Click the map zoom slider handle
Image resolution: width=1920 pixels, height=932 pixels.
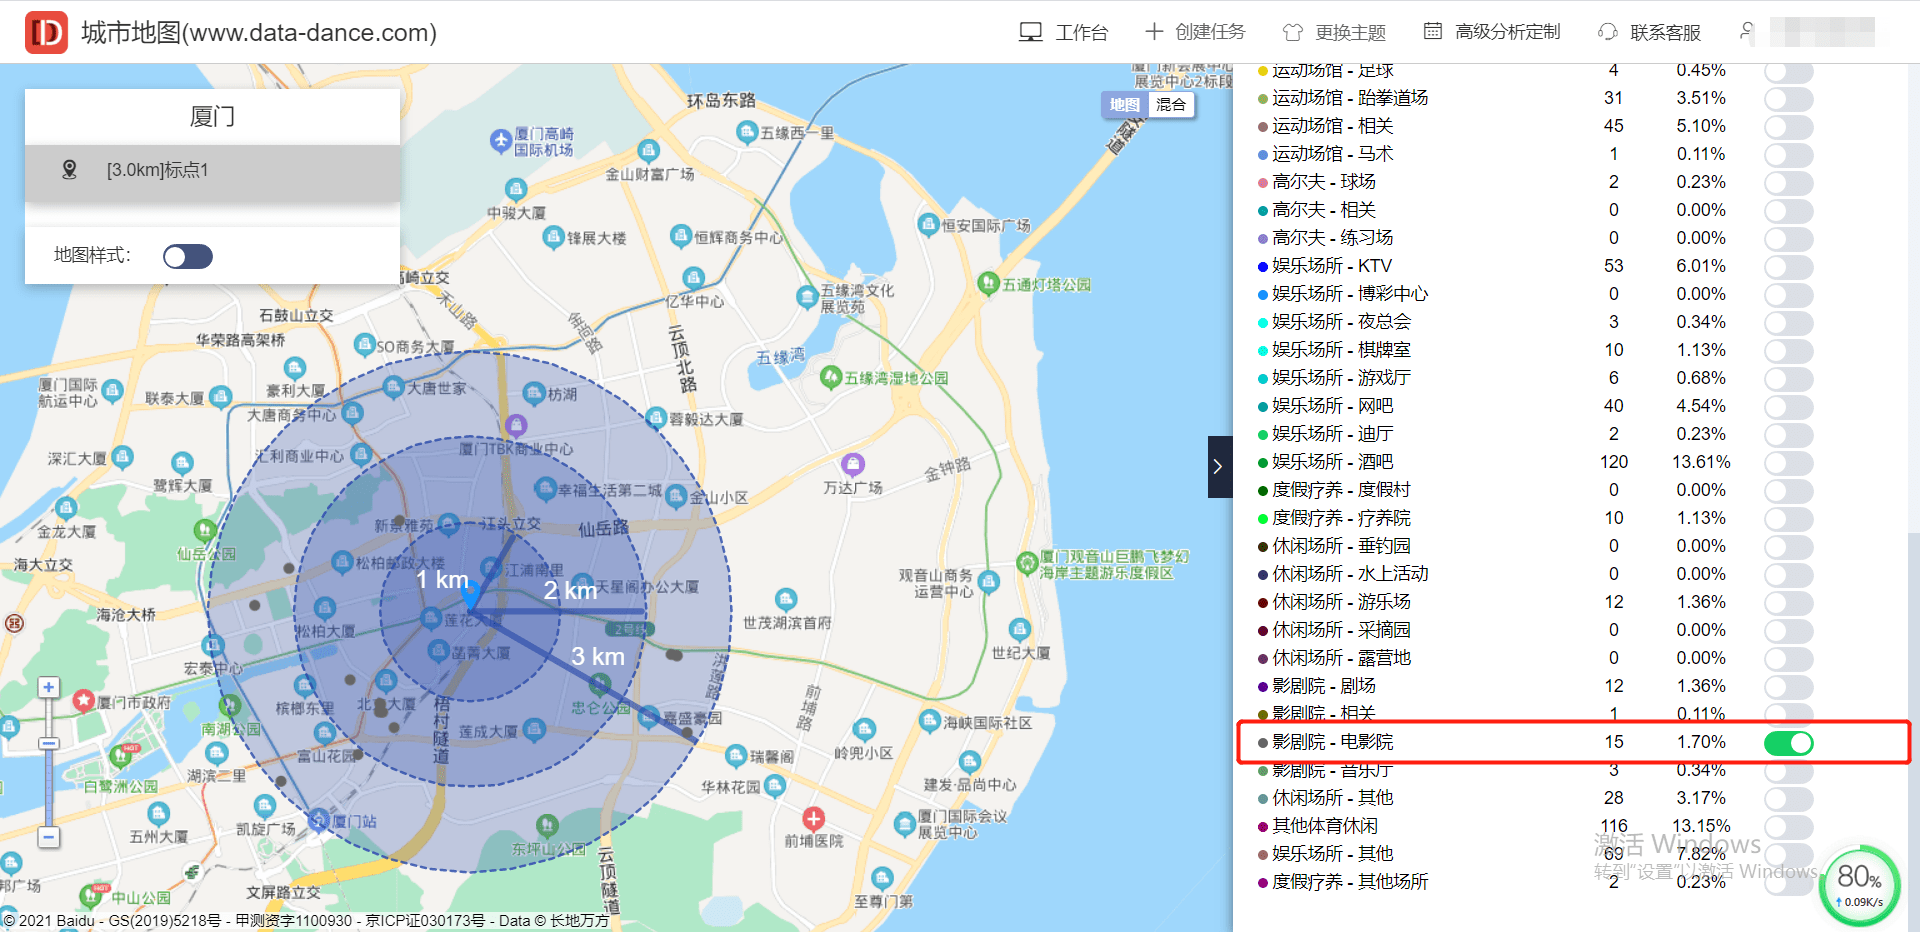coord(49,743)
